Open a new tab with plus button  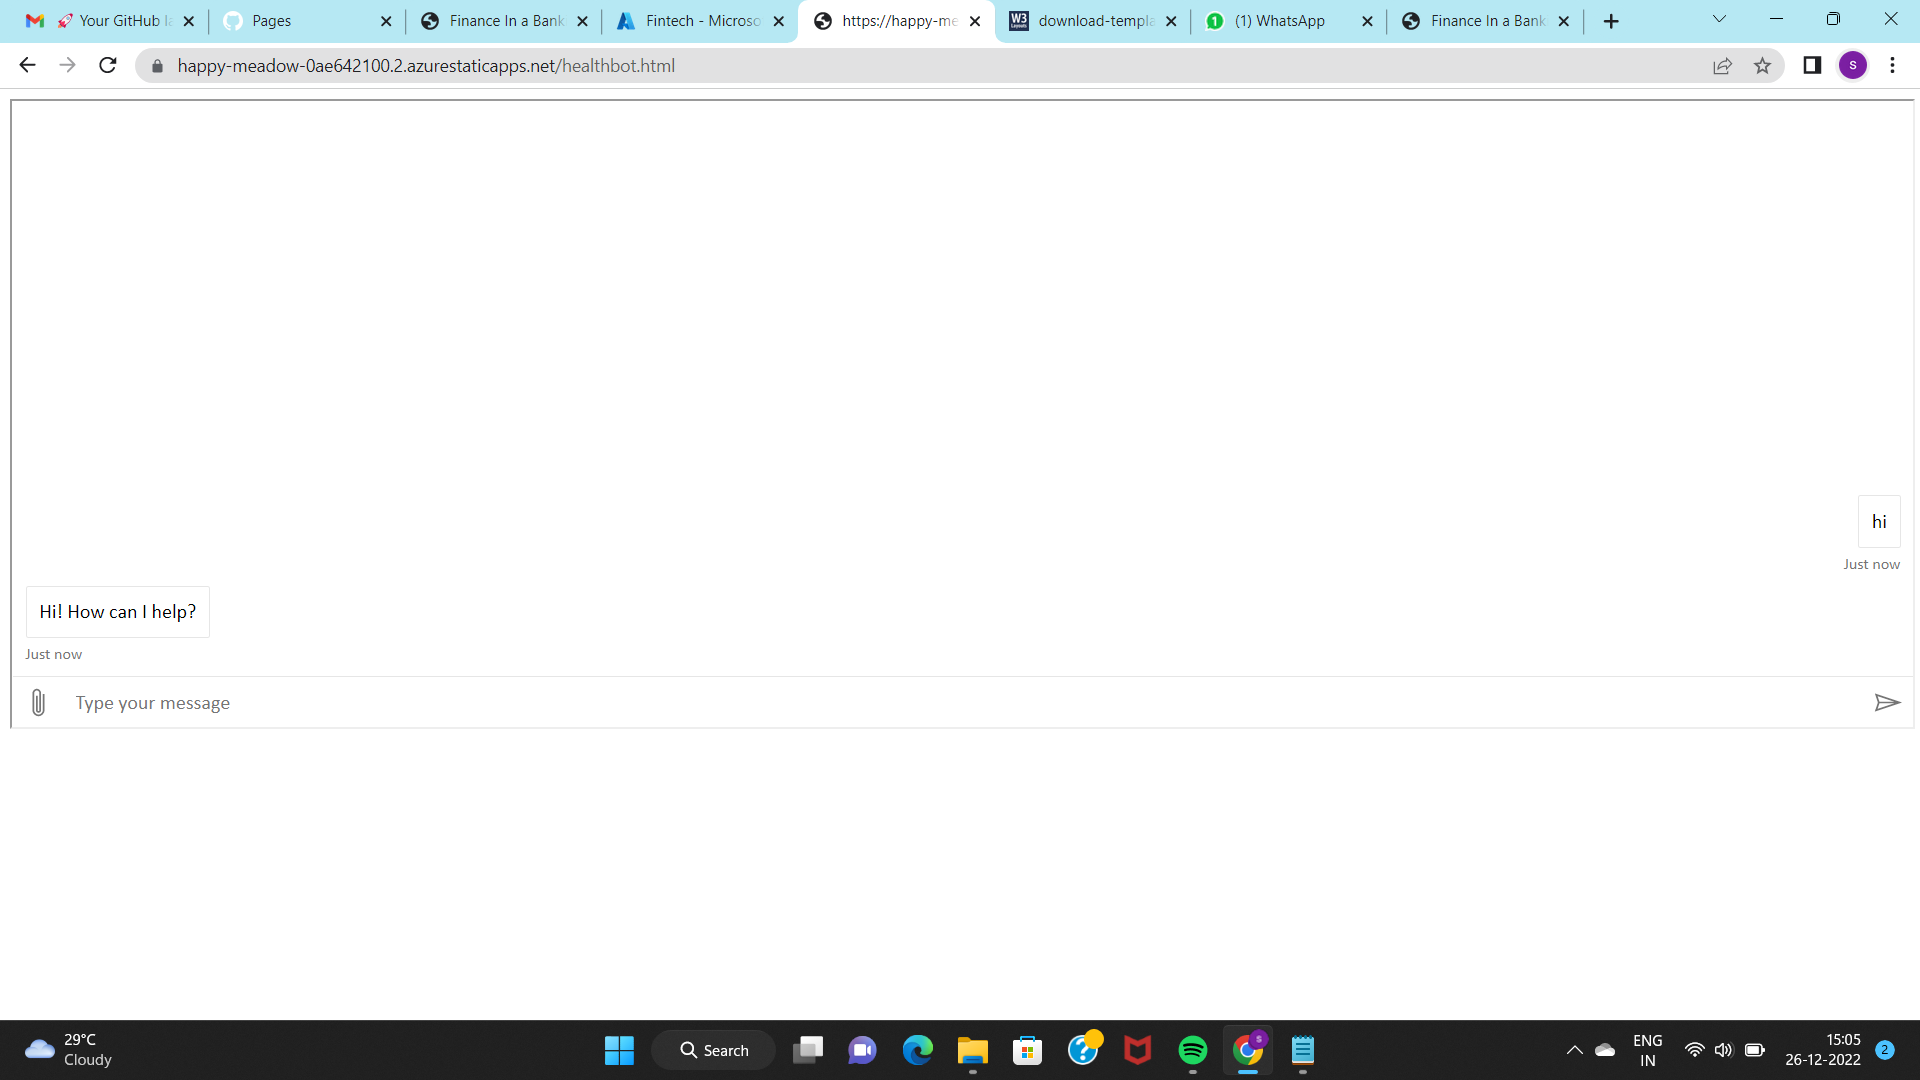pos(1611,21)
